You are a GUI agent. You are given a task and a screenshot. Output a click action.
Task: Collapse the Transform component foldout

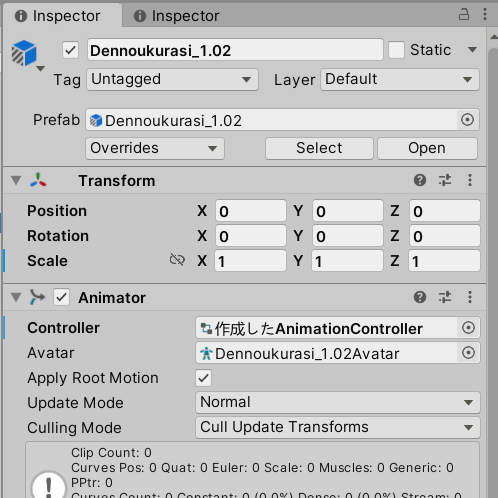[x=16, y=180]
